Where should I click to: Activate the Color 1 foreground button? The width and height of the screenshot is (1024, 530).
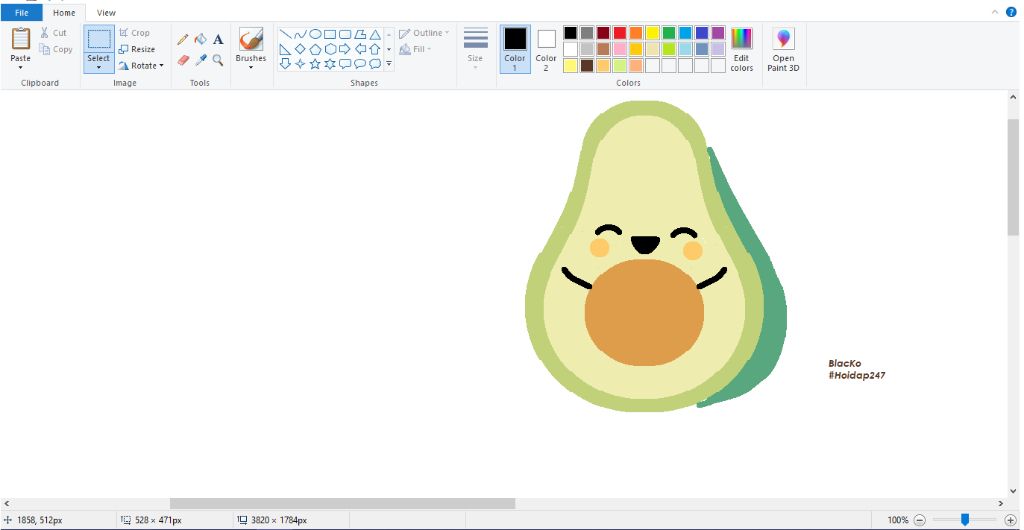click(x=515, y=50)
